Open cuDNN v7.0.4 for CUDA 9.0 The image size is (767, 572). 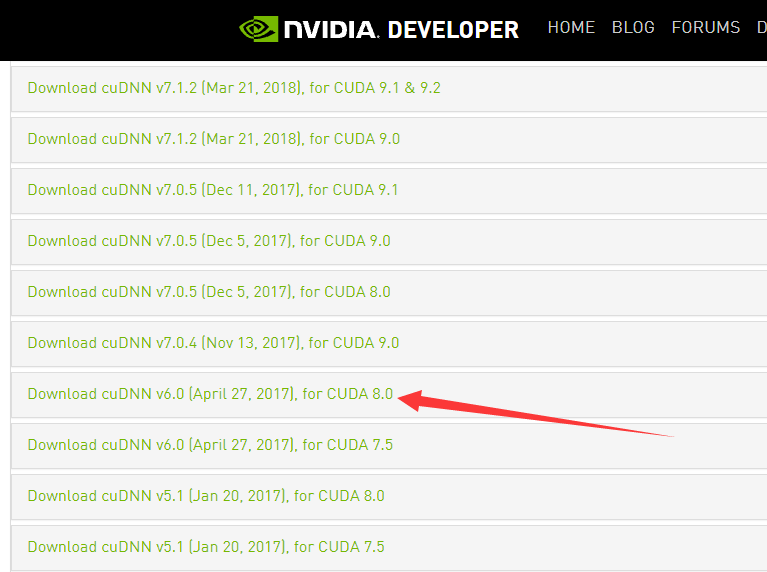coord(213,343)
